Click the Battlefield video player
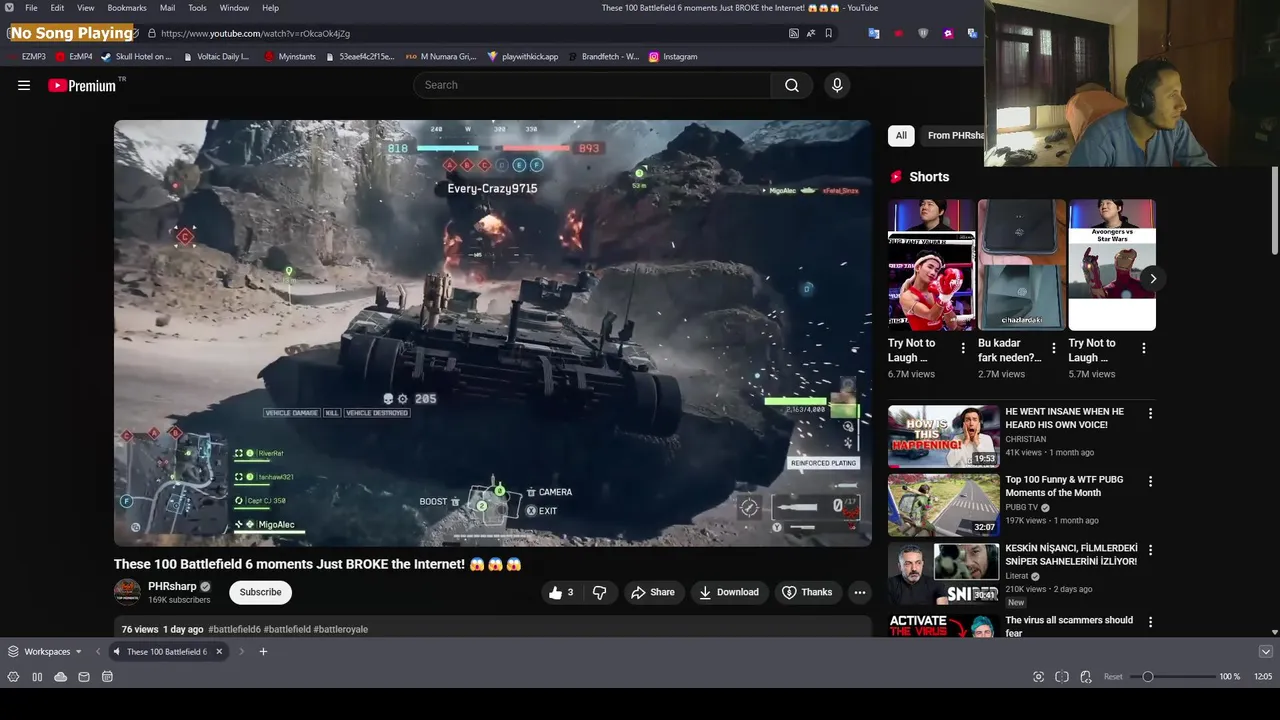Screen dimensions: 1280x720 [x=492, y=333]
